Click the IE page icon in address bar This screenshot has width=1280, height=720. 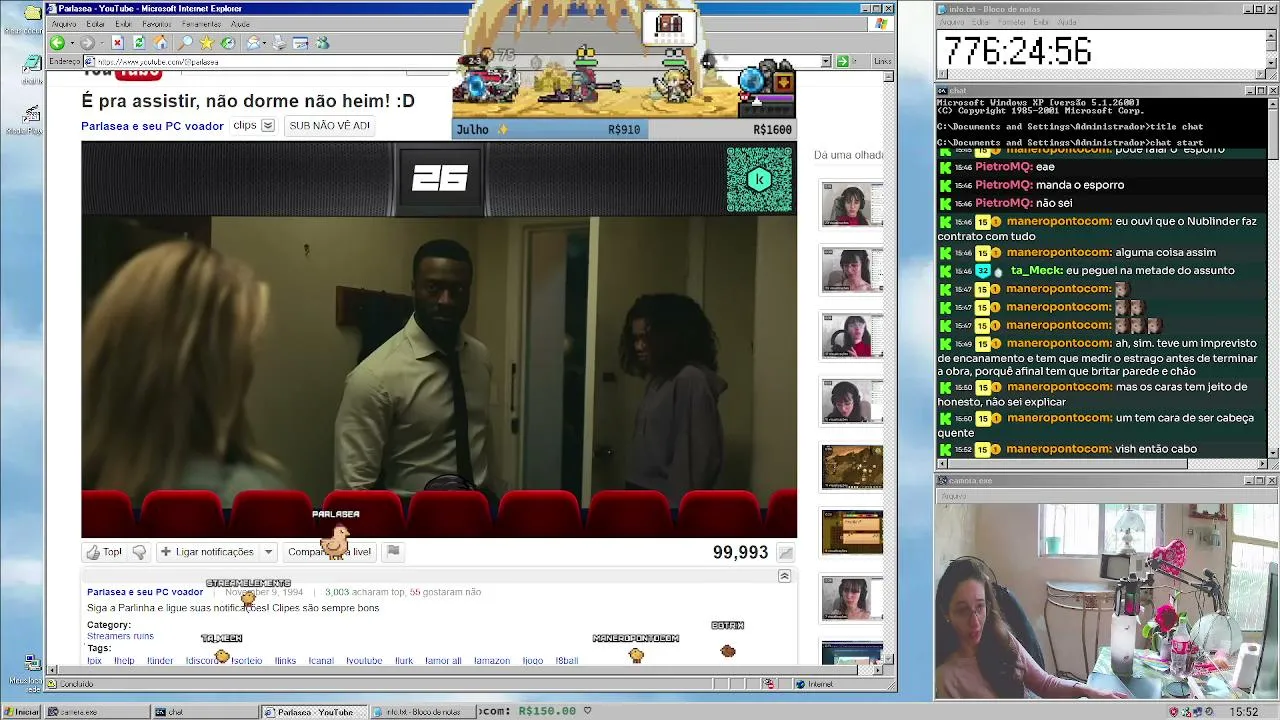(90, 61)
